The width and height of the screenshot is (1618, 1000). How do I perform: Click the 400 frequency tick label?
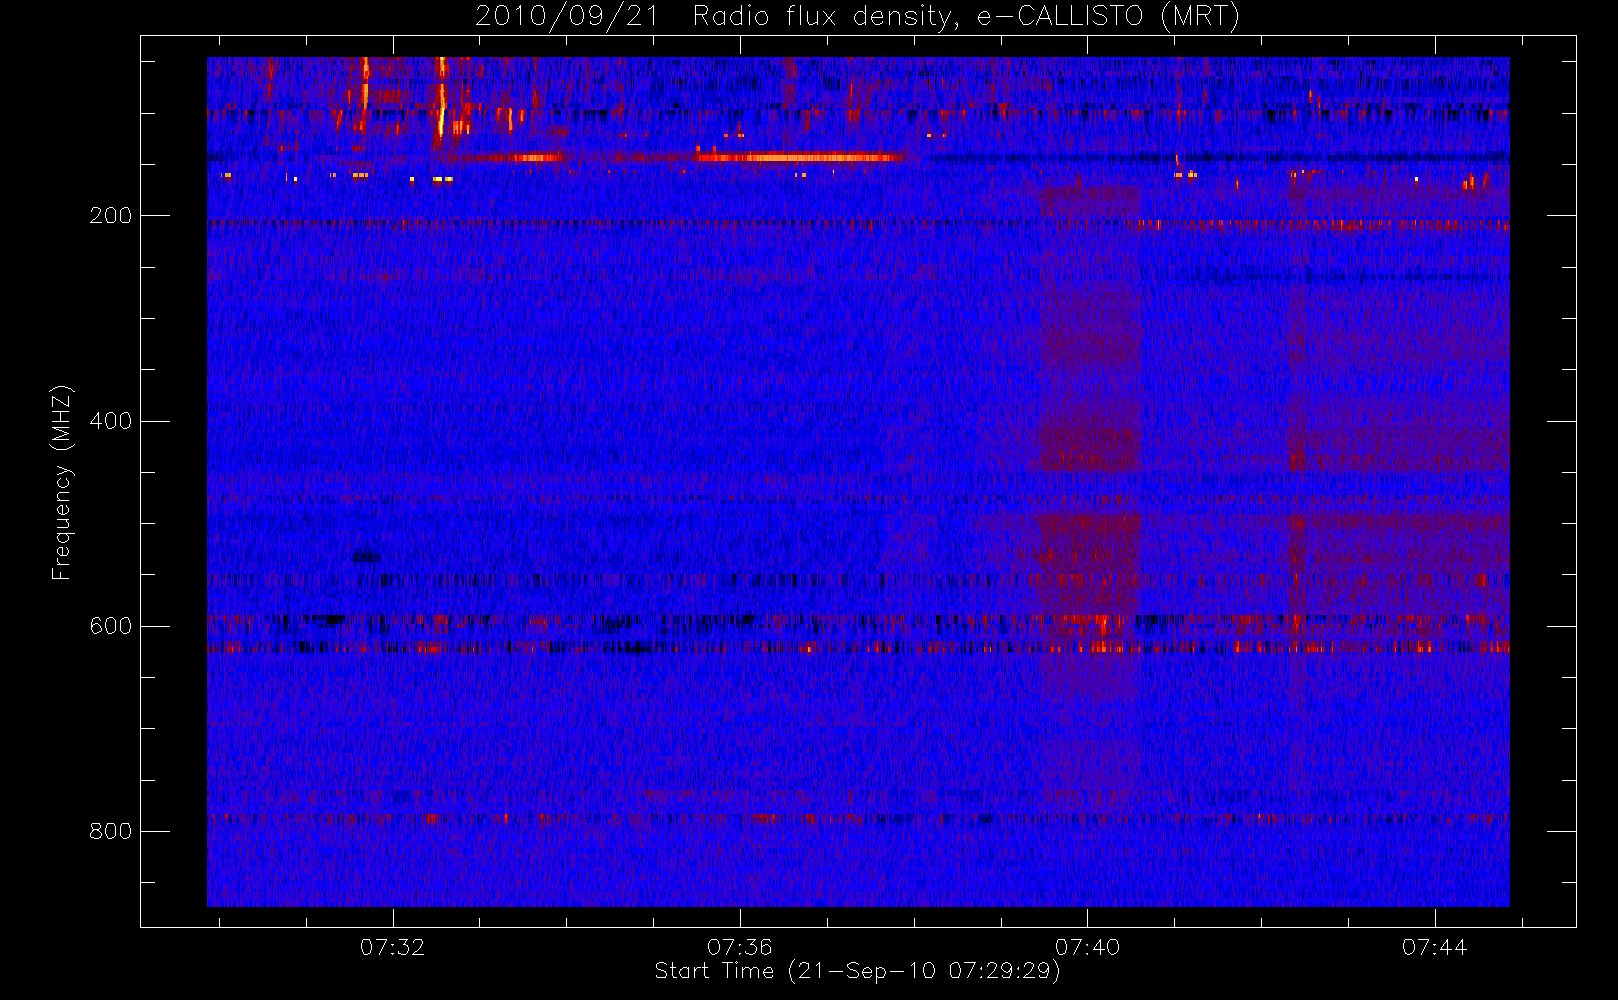tap(110, 421)
